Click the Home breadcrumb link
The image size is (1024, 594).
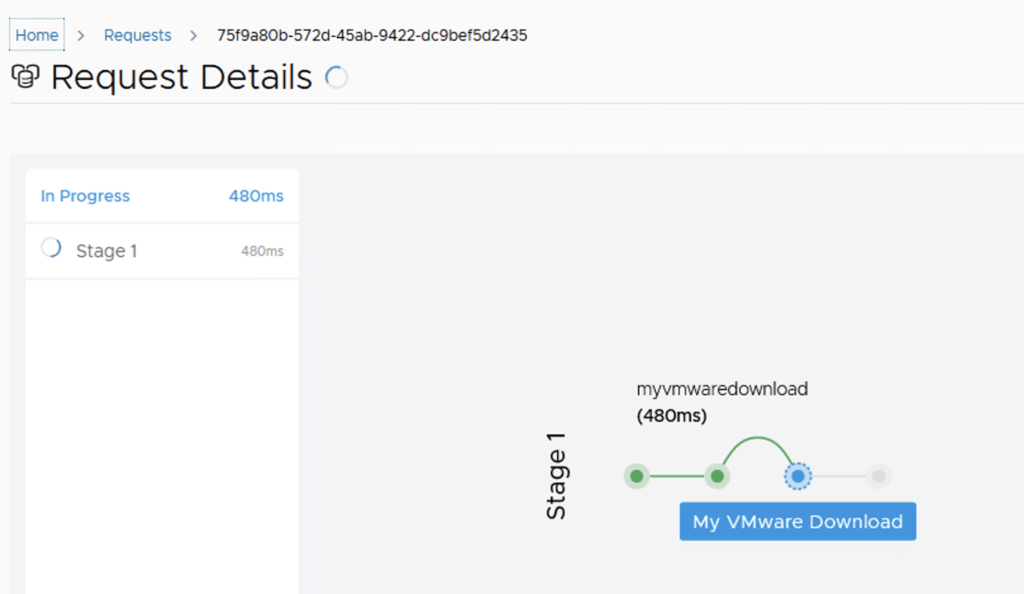coord(37,35)
